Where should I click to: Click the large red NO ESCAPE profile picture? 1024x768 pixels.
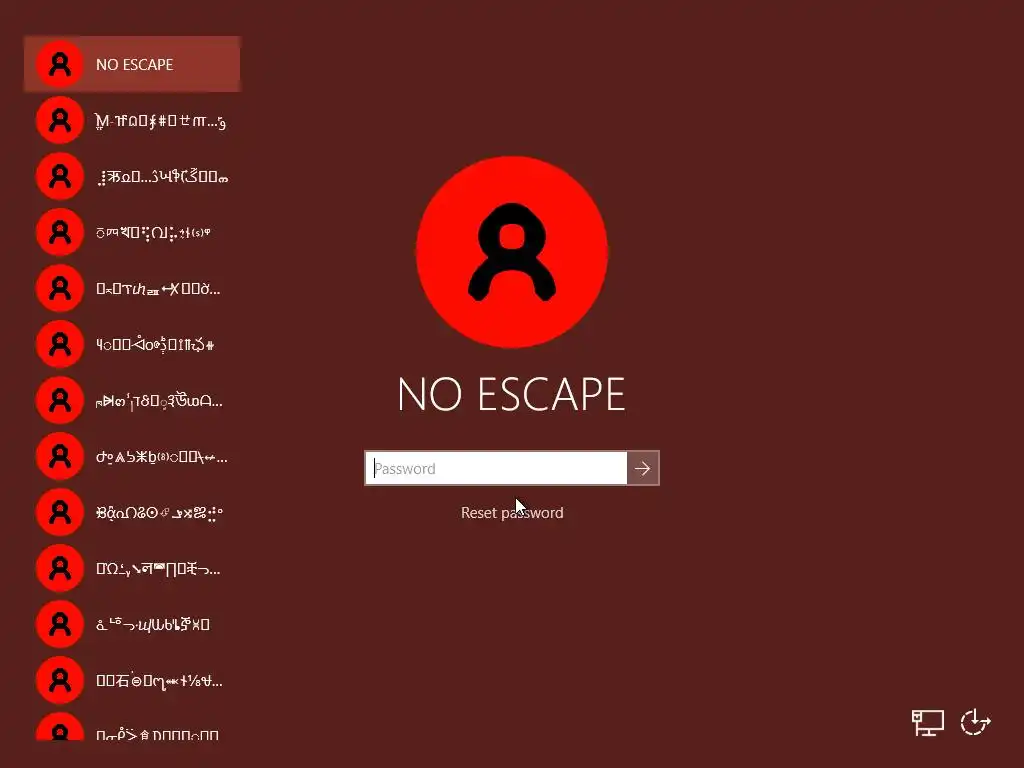point(512,252)
